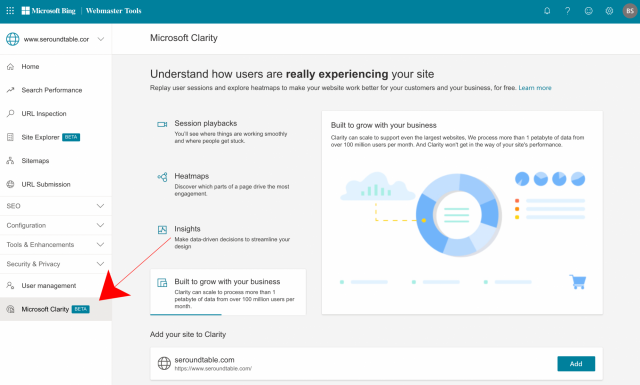Open the settings gear icon
Image resolution: width=640 pixels, height=385 pixels.
(x=609, y=11)
